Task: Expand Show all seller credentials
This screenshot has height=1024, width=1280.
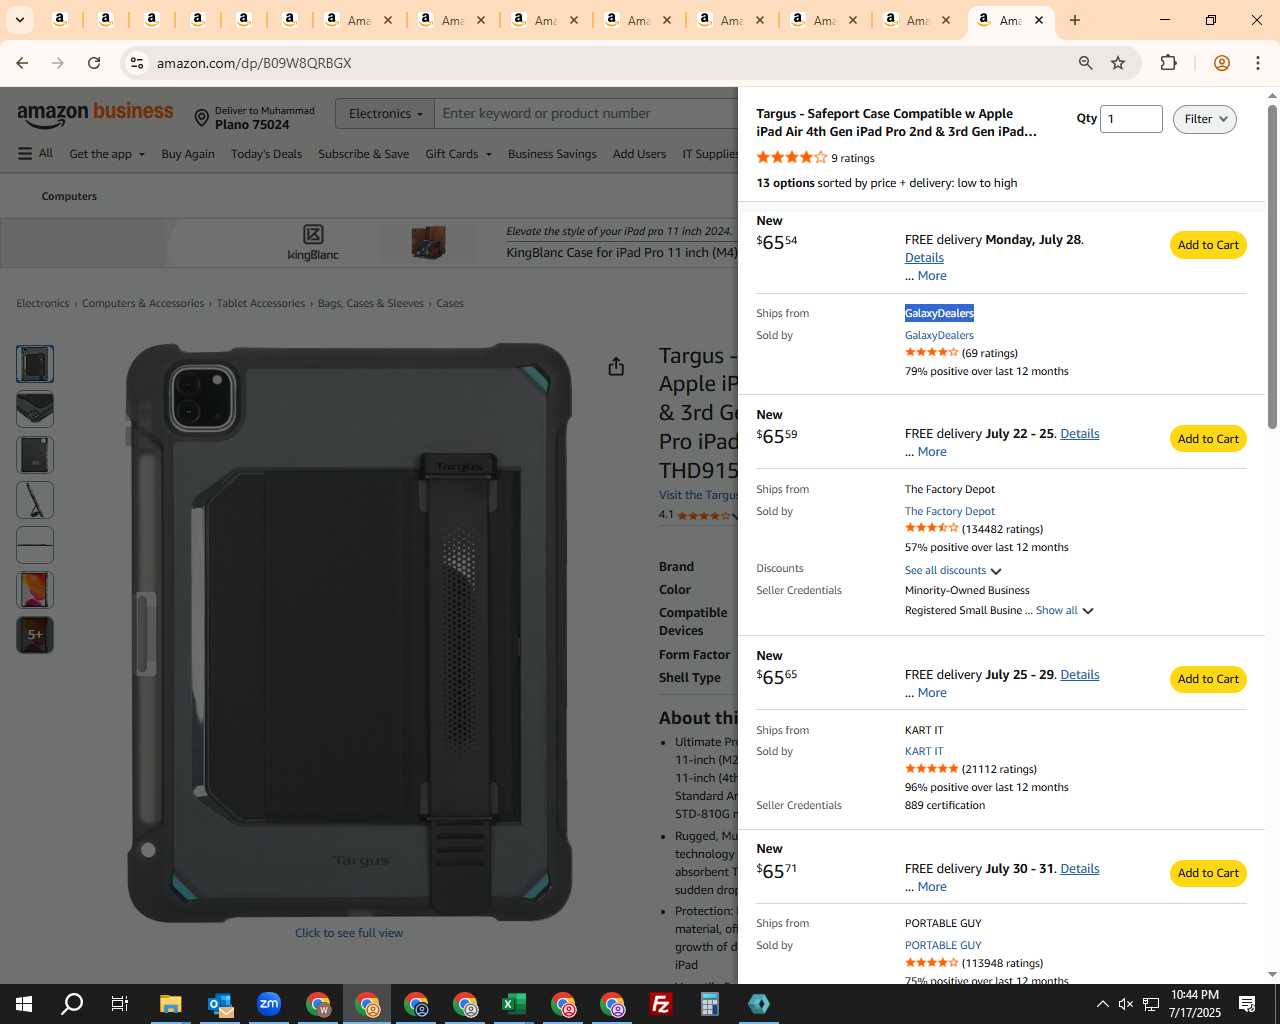Action: (1065, 610)
